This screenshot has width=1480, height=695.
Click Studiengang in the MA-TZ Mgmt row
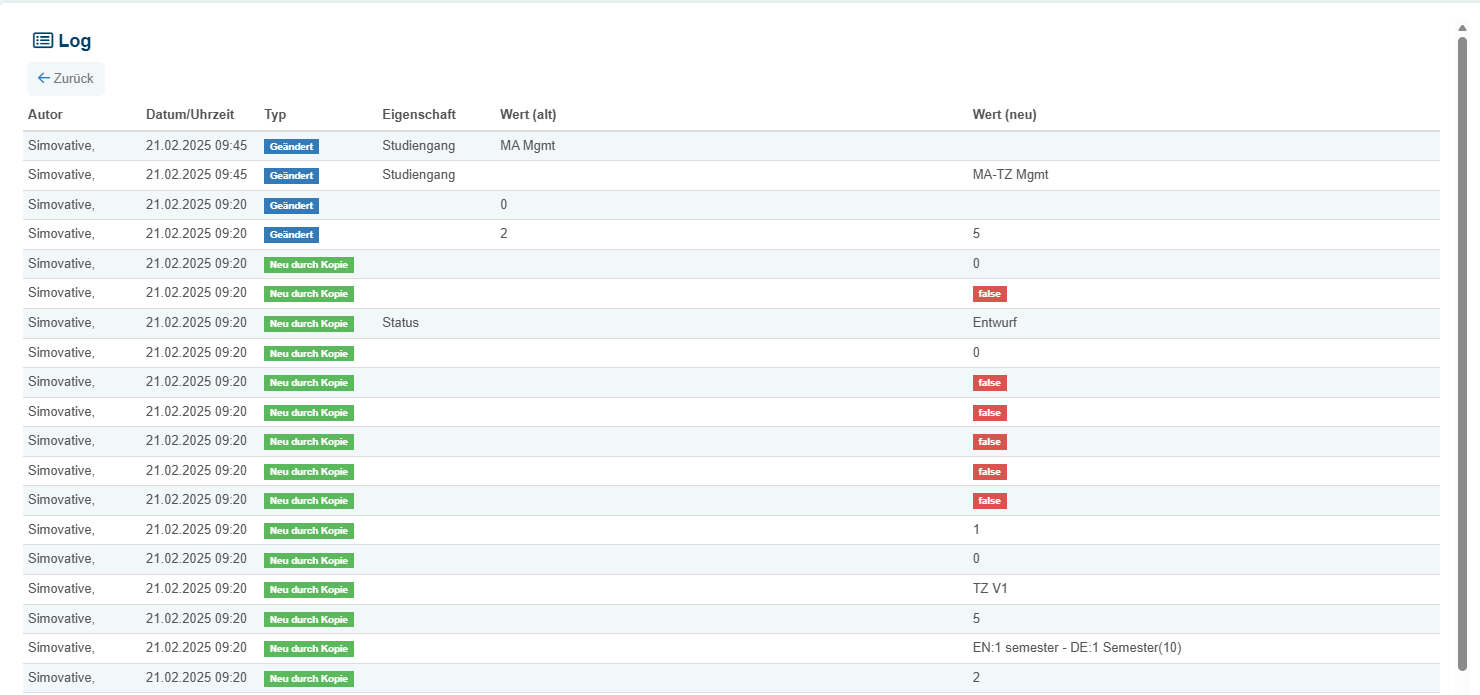[418, 175]
